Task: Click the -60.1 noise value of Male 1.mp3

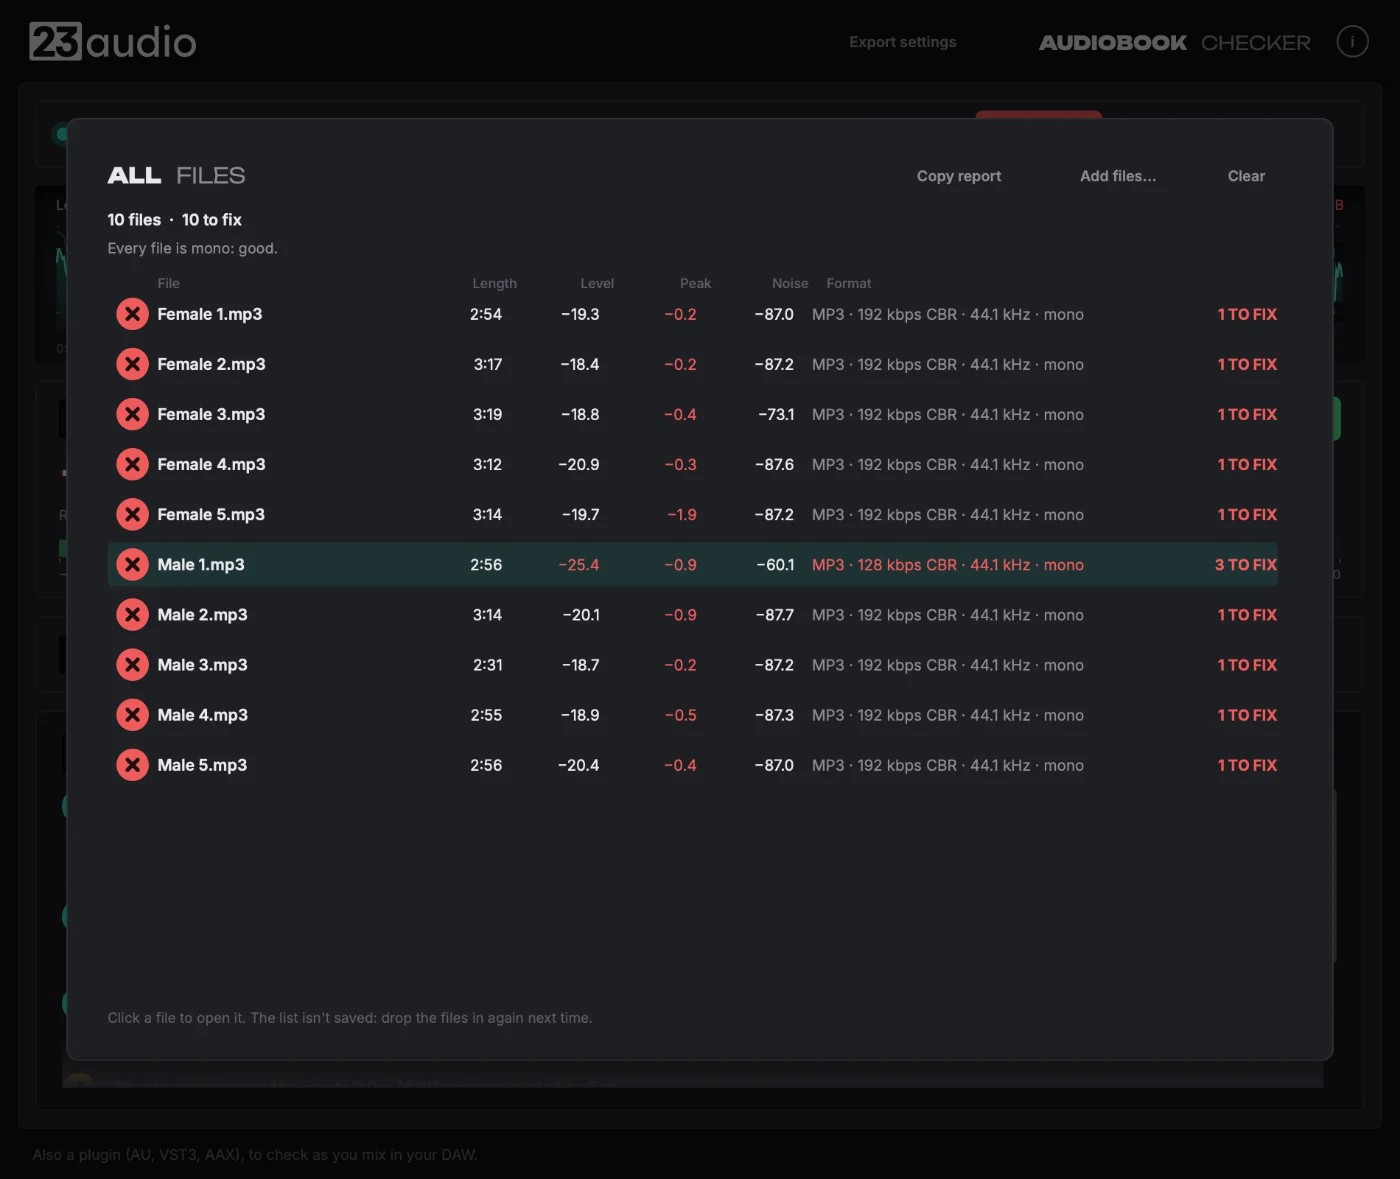Action: tap(775, 565)
